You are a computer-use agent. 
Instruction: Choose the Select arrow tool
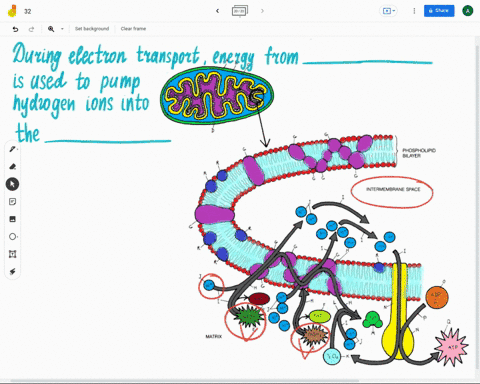(12, 184)
